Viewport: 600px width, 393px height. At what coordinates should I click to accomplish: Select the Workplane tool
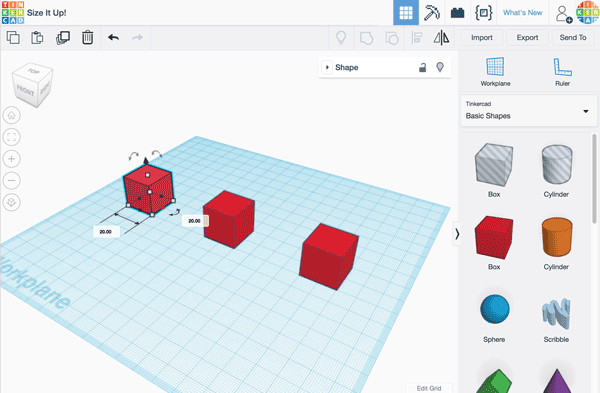(495, 72)
